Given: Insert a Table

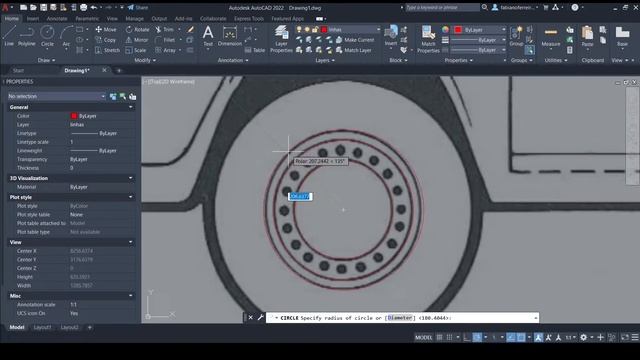Looking at the screenshot, I should [255, 50].
